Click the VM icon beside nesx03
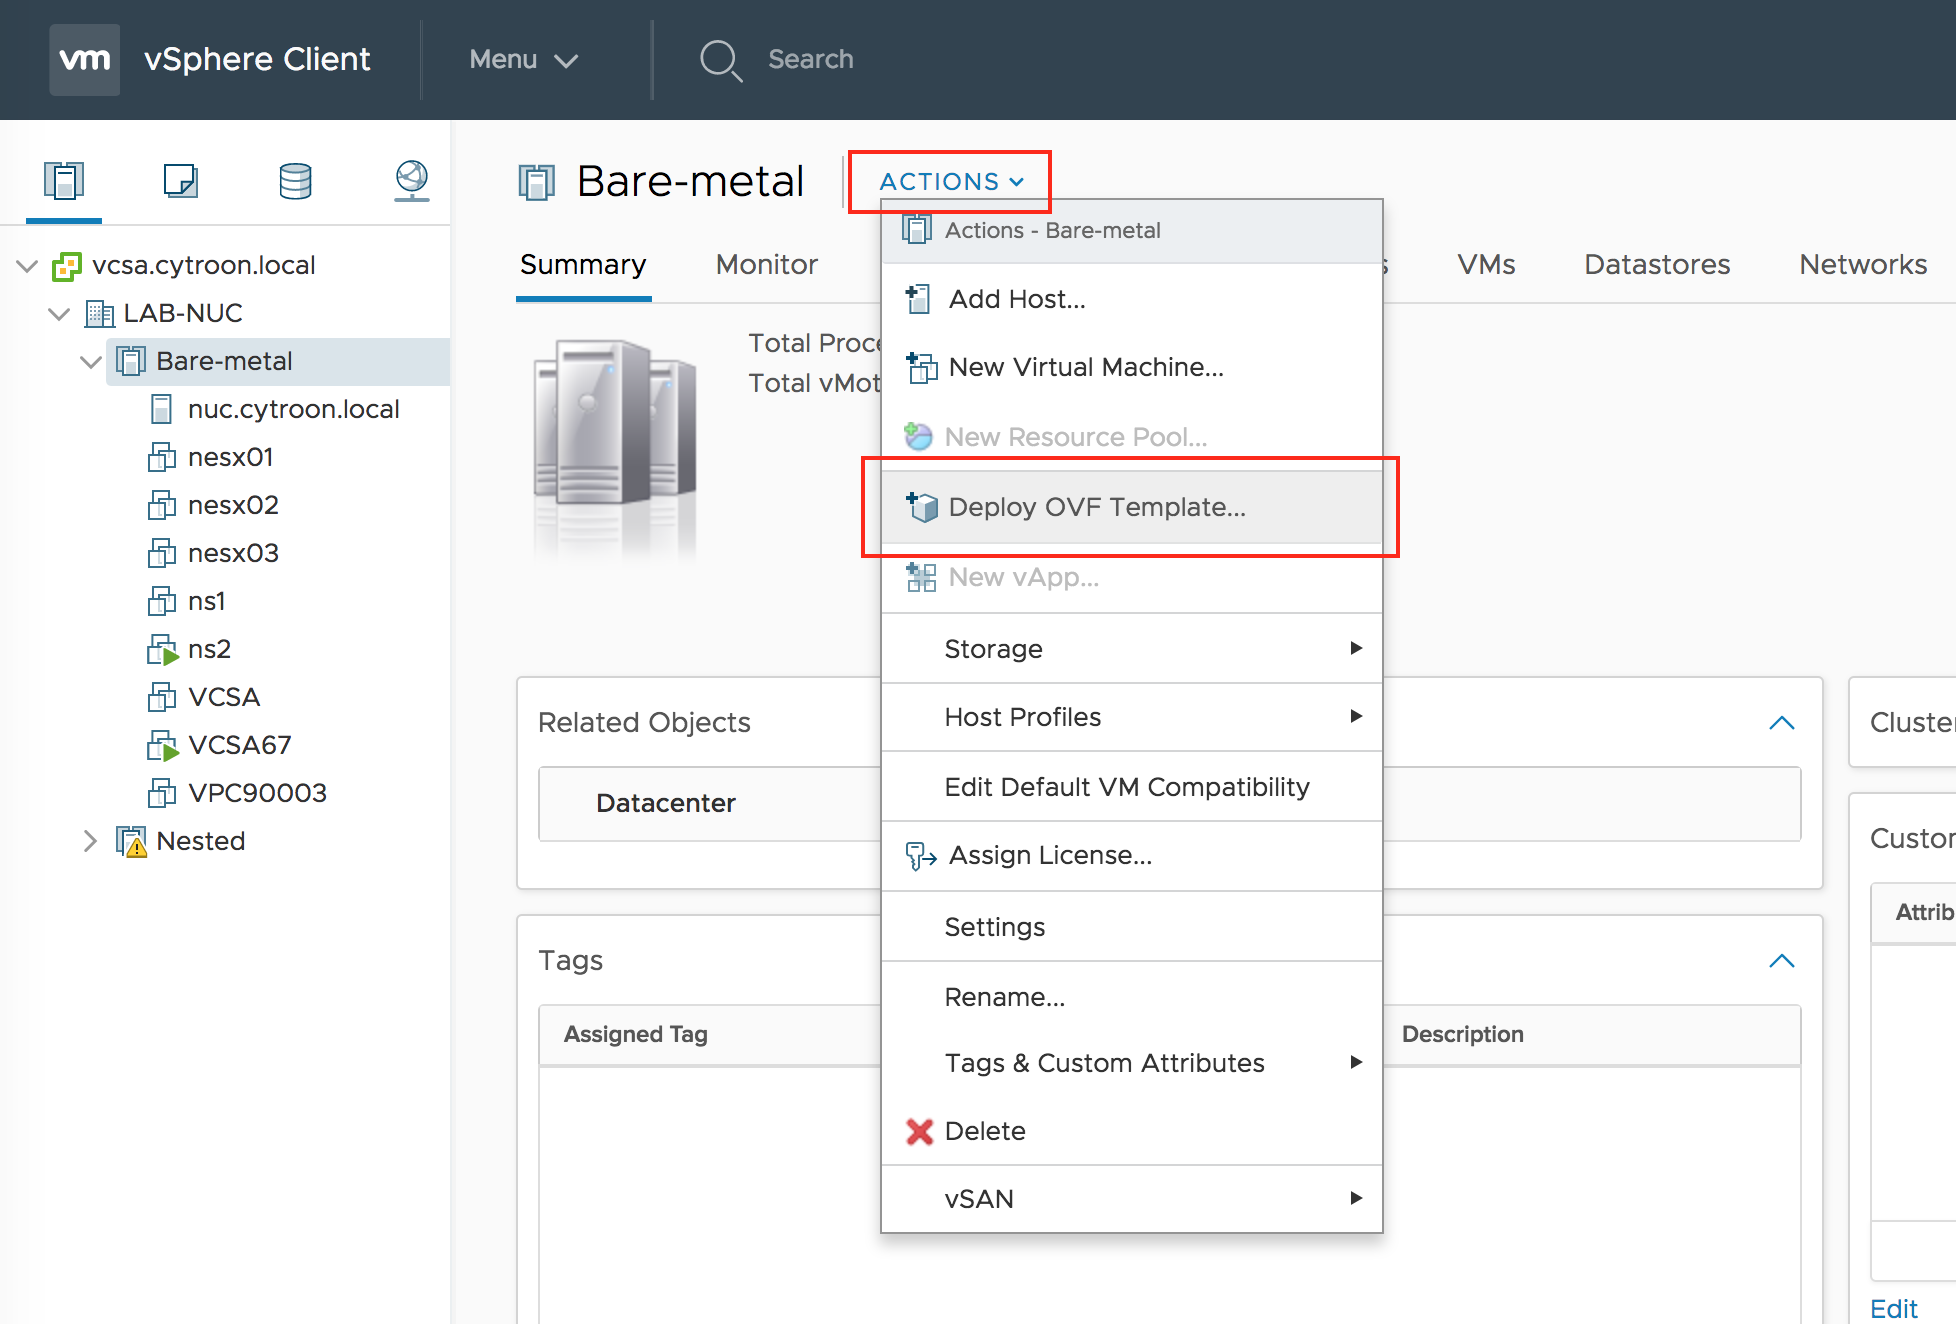This screenshot has width=1956, height=1324. tap(162, 553)
